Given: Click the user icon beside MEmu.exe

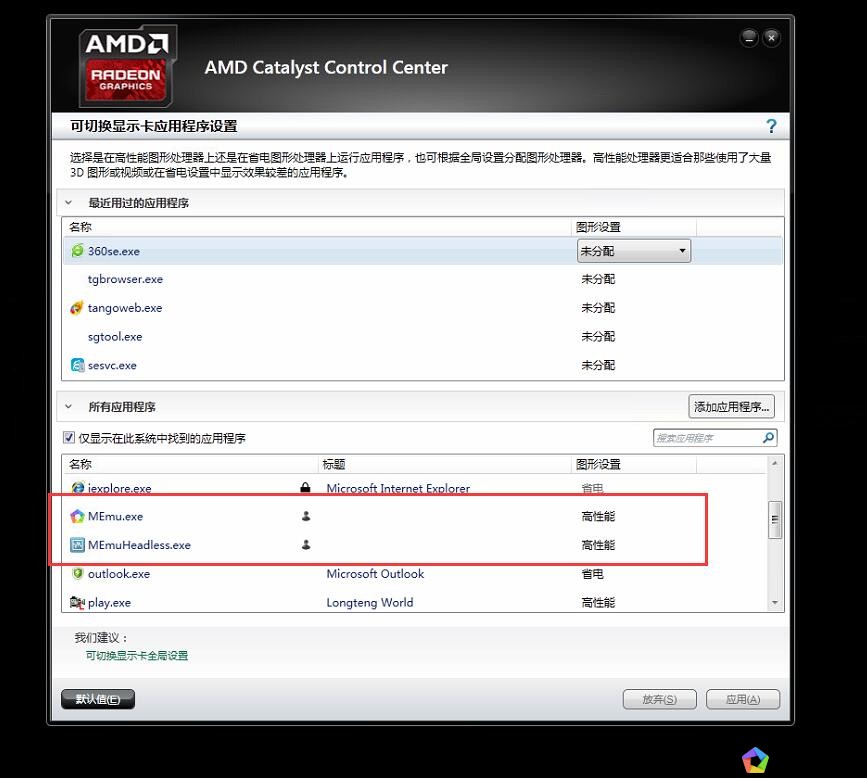Looking at the screenshot, I should 306,516.
